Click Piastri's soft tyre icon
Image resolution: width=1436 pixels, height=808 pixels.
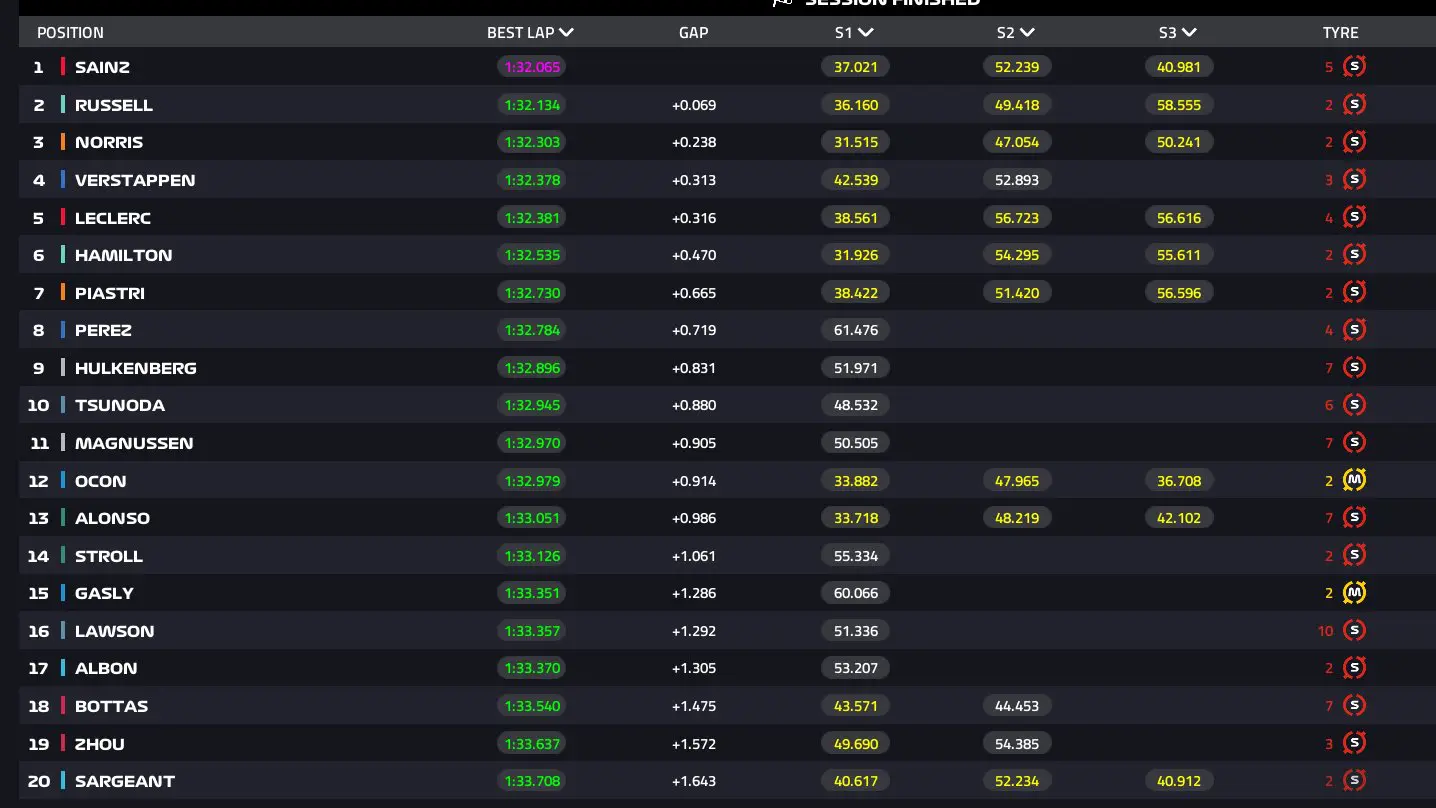(x=1354, y=292)
